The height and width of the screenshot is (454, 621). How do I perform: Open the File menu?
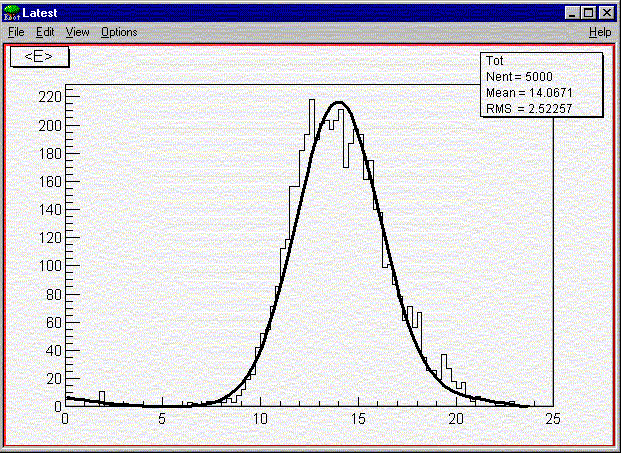click(16, 32)
